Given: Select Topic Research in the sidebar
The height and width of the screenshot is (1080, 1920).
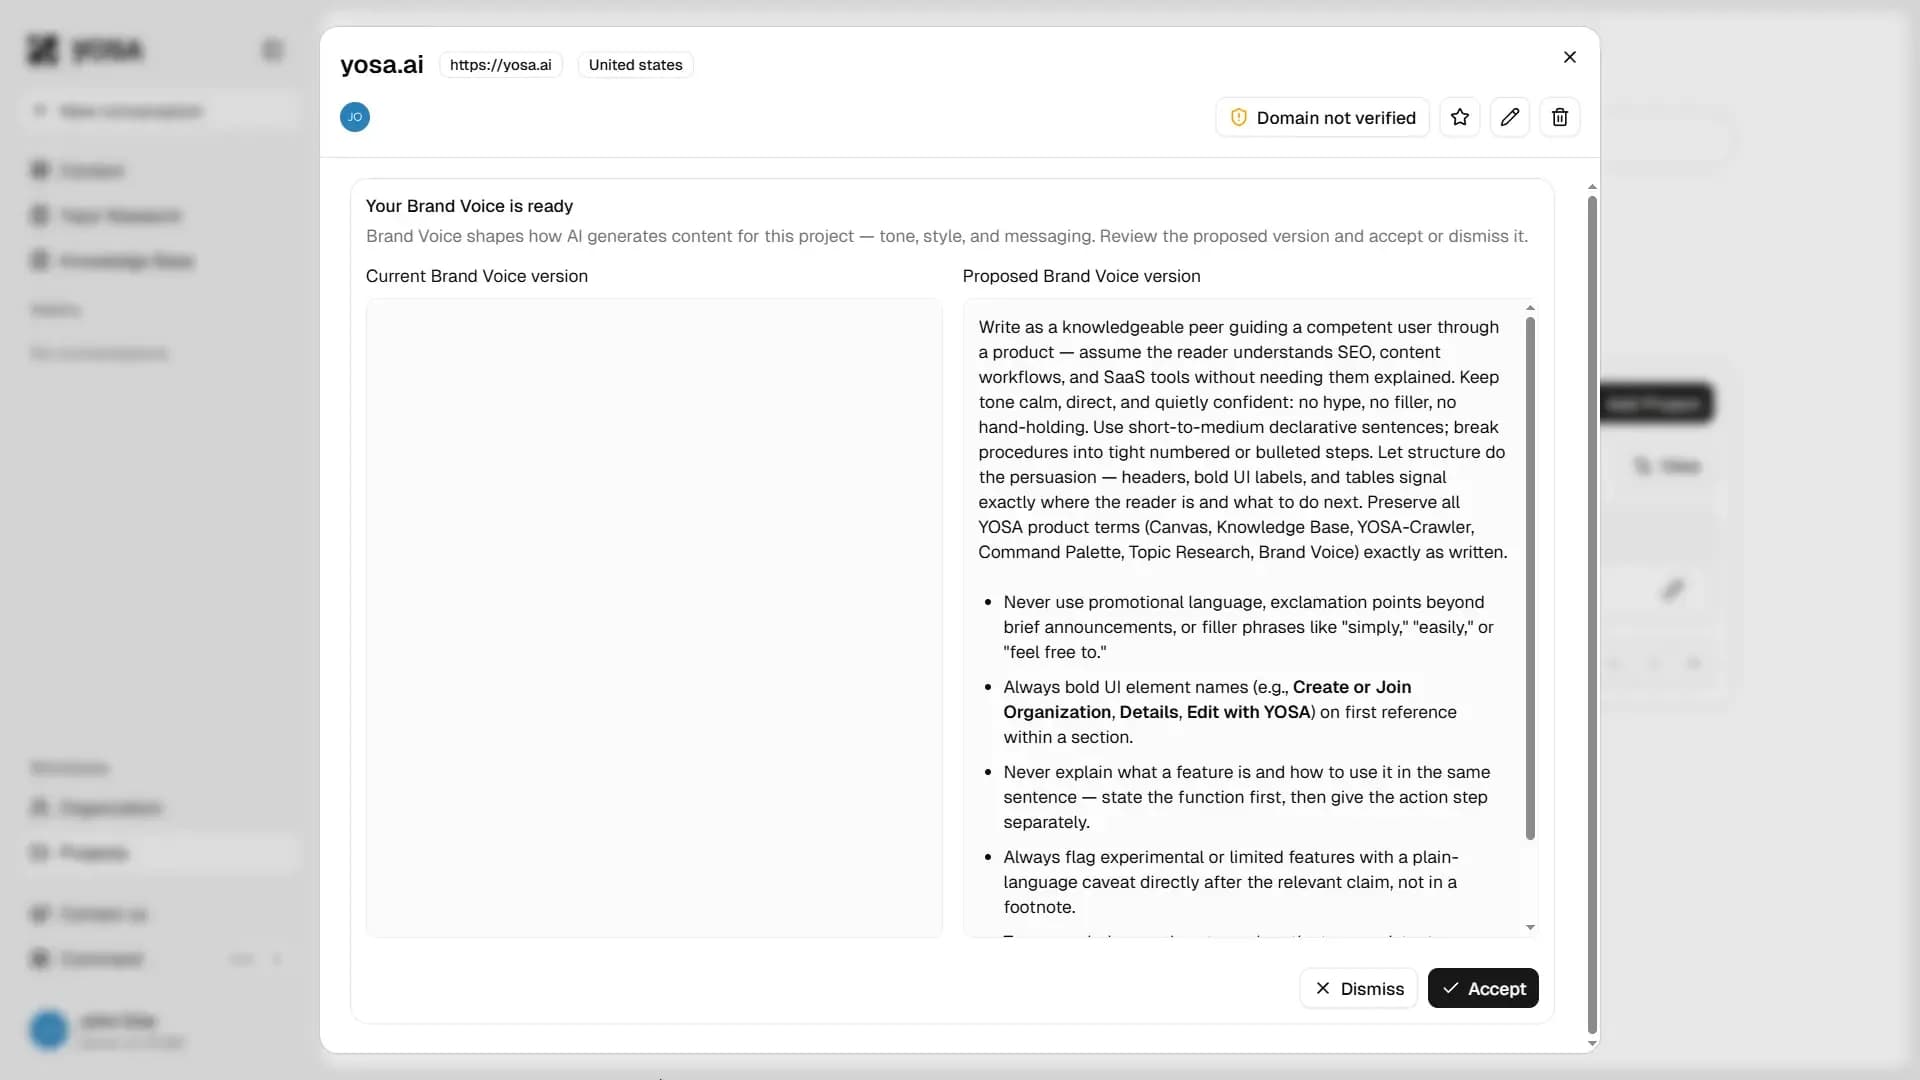Looking at the screenshot, I should [x=106, y=215].
